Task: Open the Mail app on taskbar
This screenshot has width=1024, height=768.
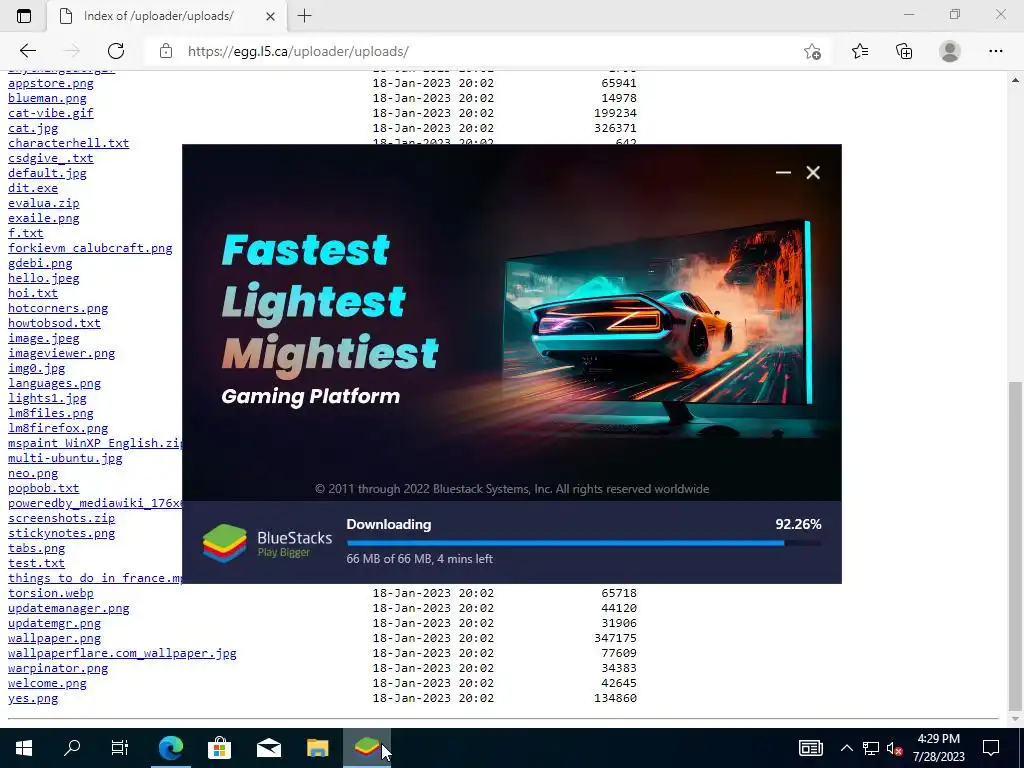Action: [268, 748]
